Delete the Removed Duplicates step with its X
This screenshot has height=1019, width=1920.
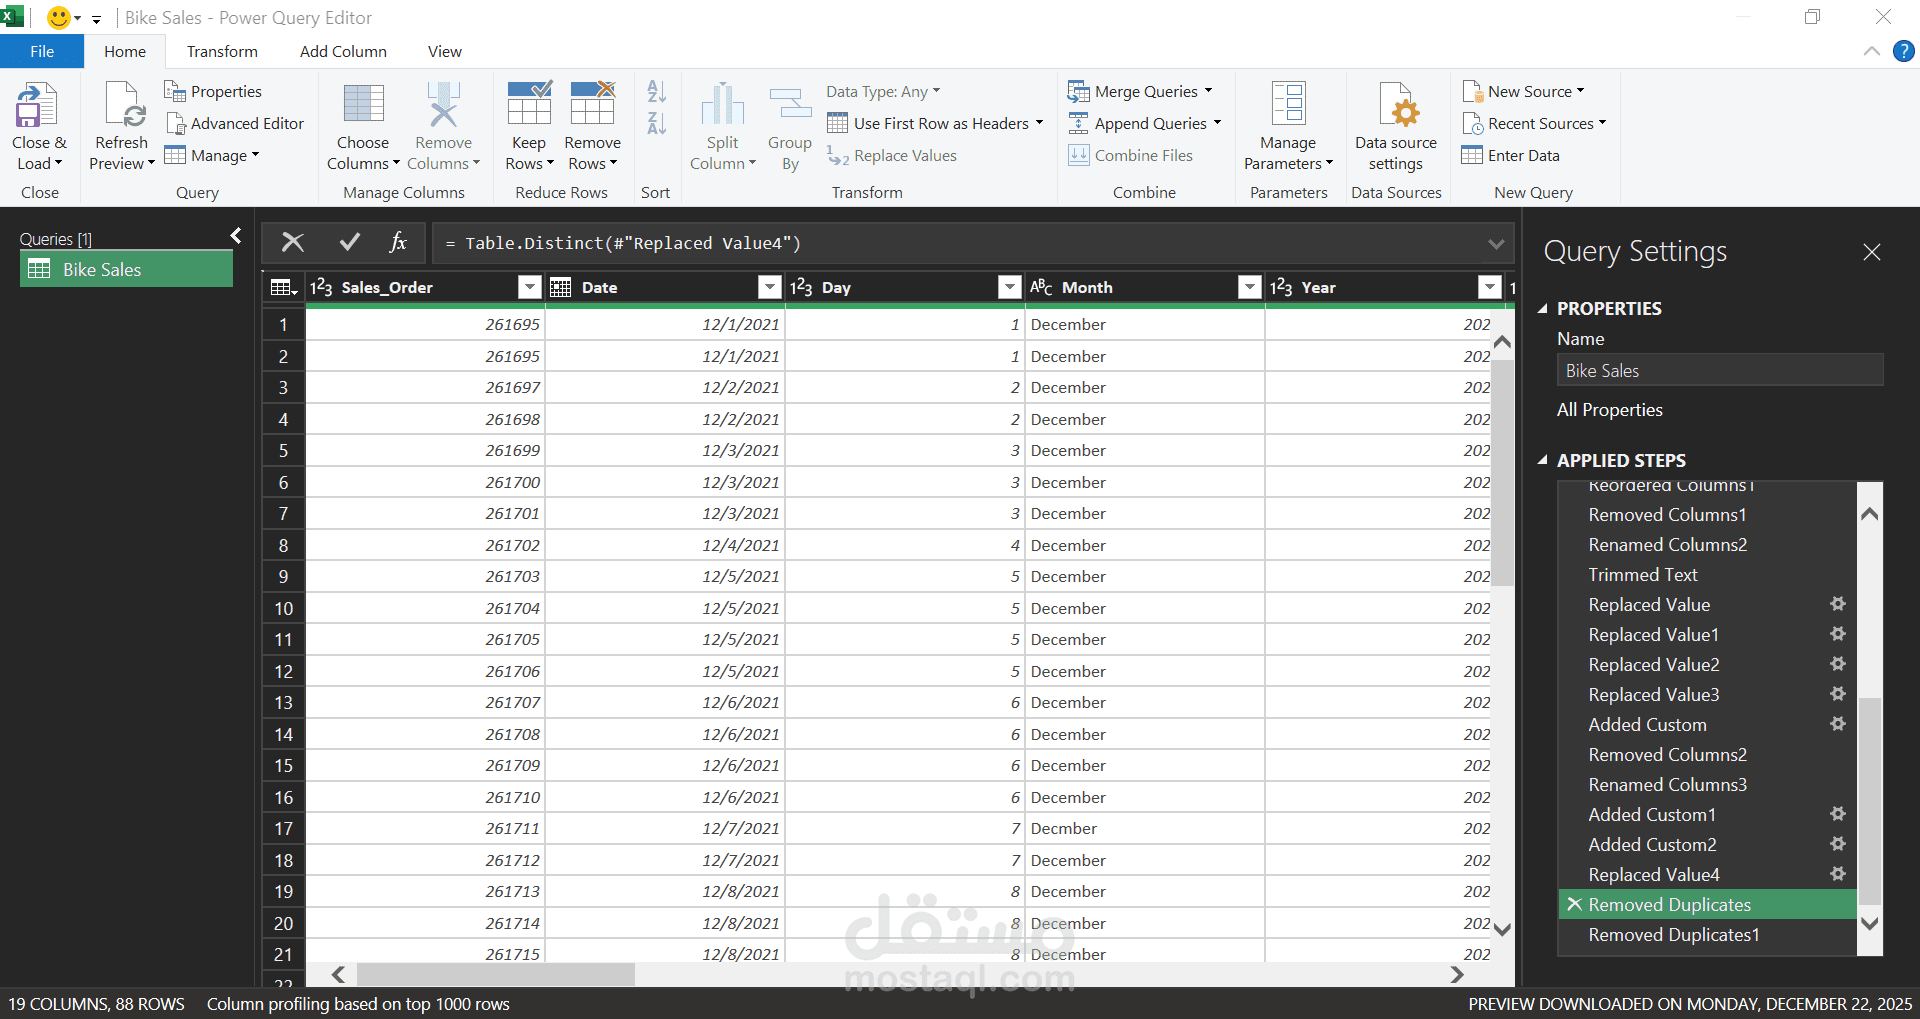1574,904
